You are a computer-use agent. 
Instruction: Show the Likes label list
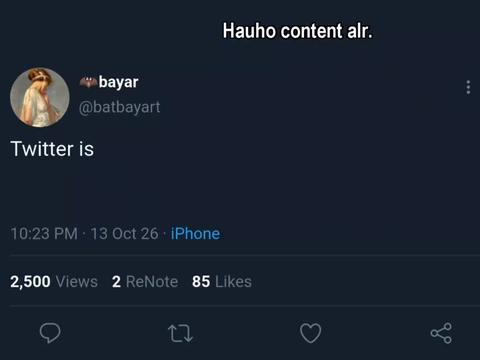(x=233, y=282)
